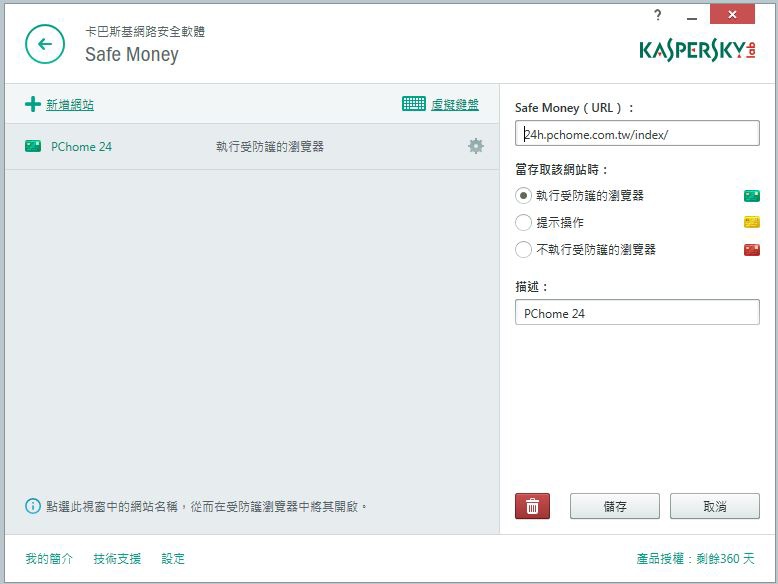778x584 pixels.
Task: Open the 虛擬鍵盤 link
Action: tap(454, 104)
